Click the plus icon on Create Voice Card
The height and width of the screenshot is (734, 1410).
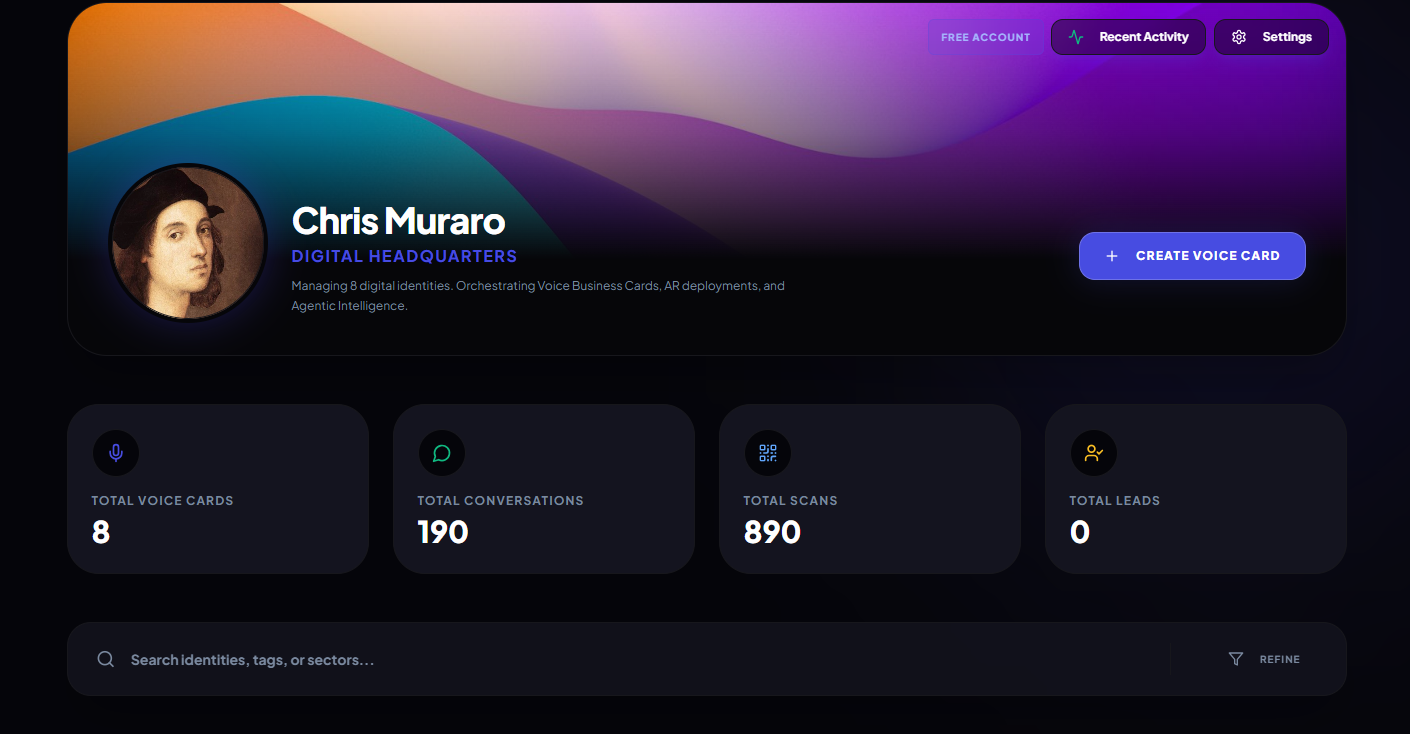coord(1111,256)
